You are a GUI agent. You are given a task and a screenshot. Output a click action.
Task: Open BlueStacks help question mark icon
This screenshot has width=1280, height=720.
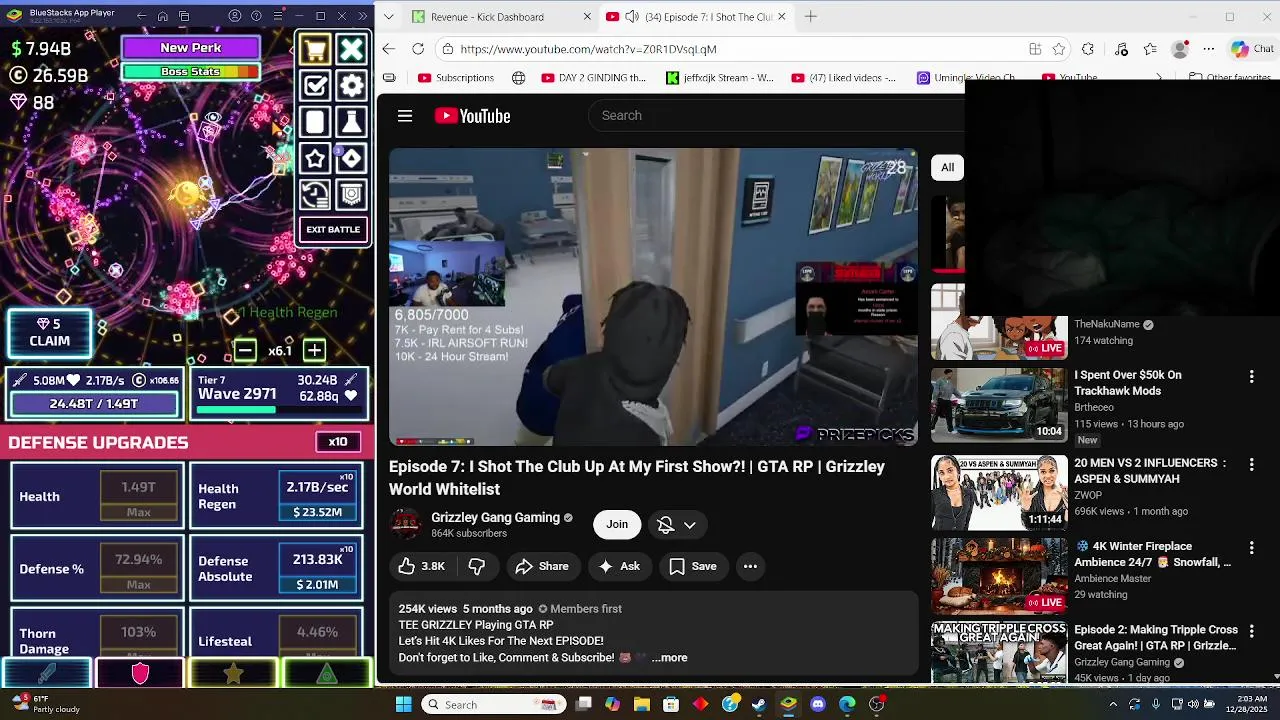click(256, 16)
